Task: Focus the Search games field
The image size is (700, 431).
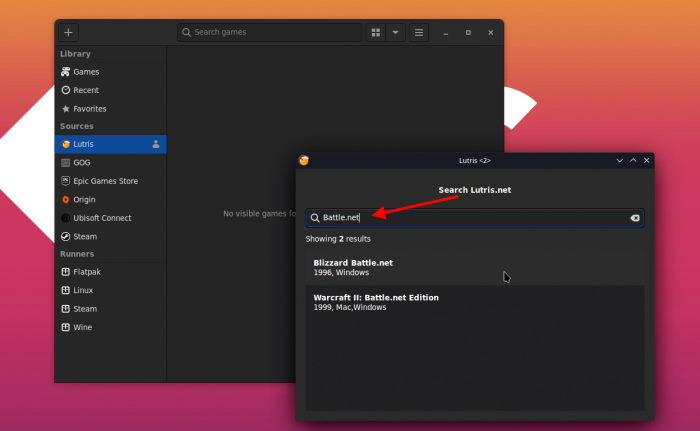Action: point(270,32)
